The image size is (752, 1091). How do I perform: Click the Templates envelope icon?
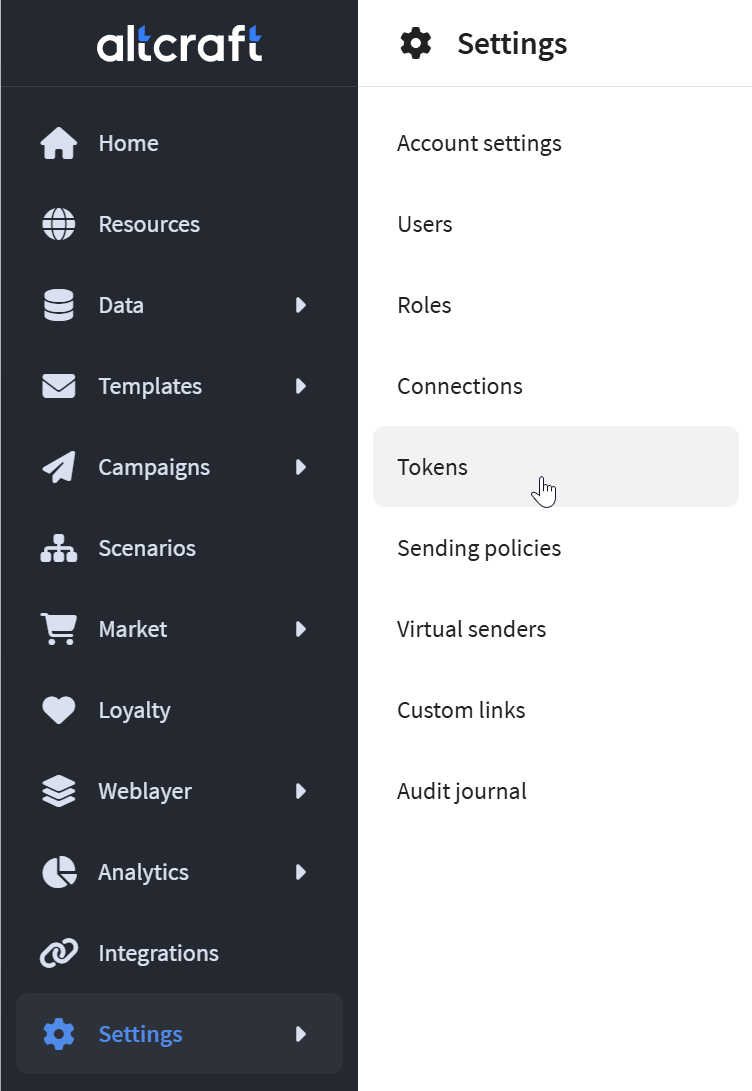pos(58,386)
